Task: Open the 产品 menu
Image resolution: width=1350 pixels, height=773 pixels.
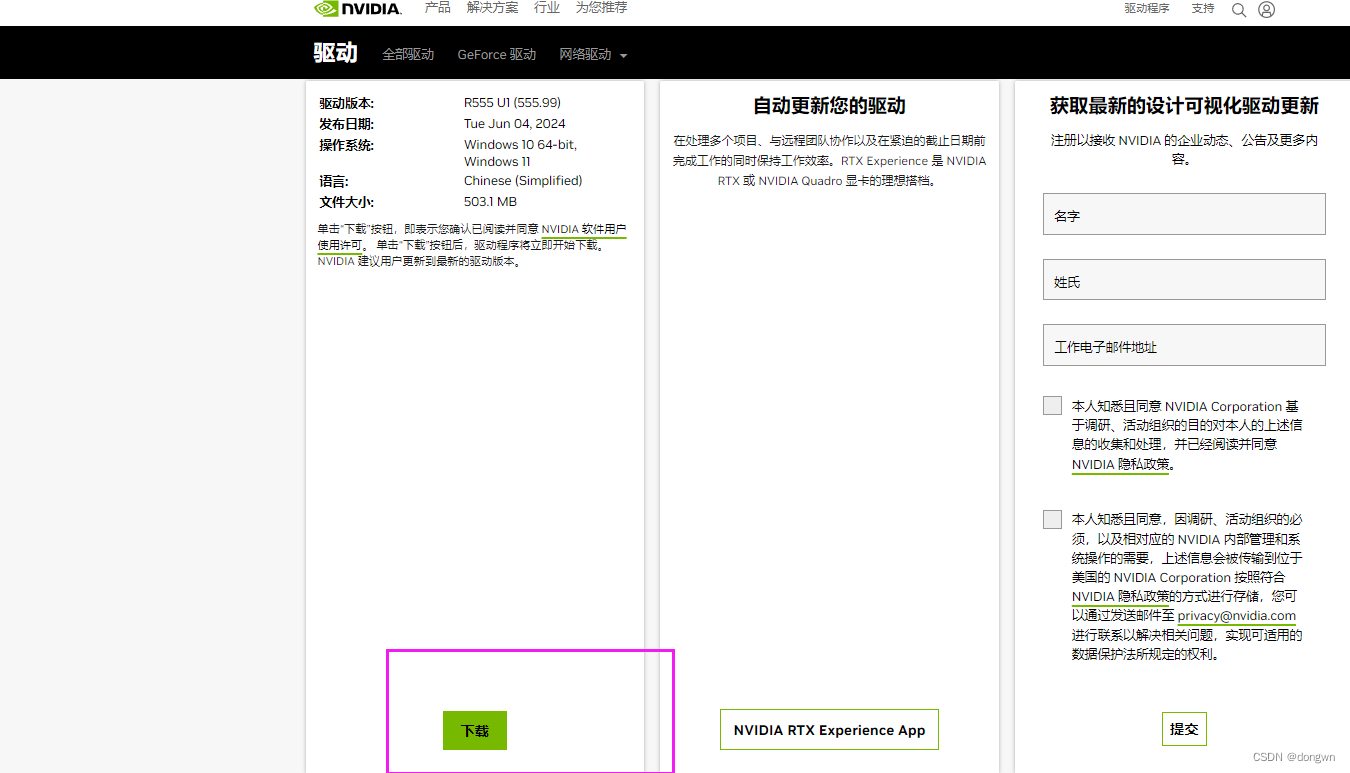Action: pyautogui.click(x=438, y=8)
